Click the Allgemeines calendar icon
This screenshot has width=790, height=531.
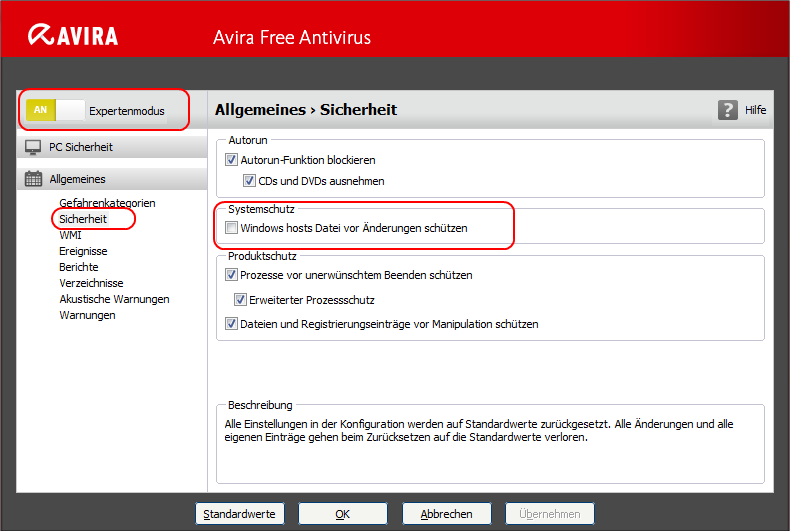33,179
